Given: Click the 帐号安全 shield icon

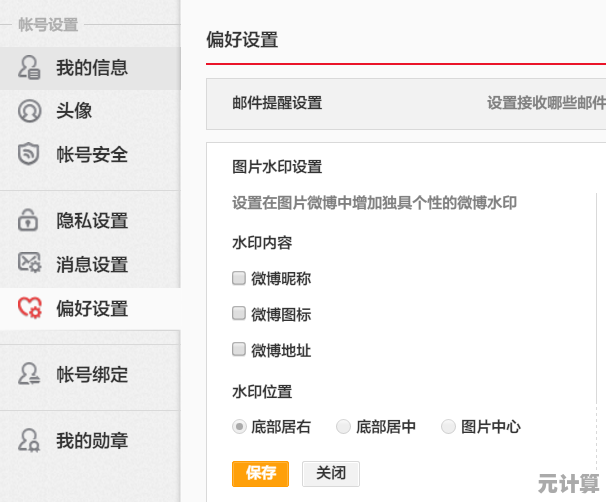Looking at the screenshot, I should tap(30, 155).
